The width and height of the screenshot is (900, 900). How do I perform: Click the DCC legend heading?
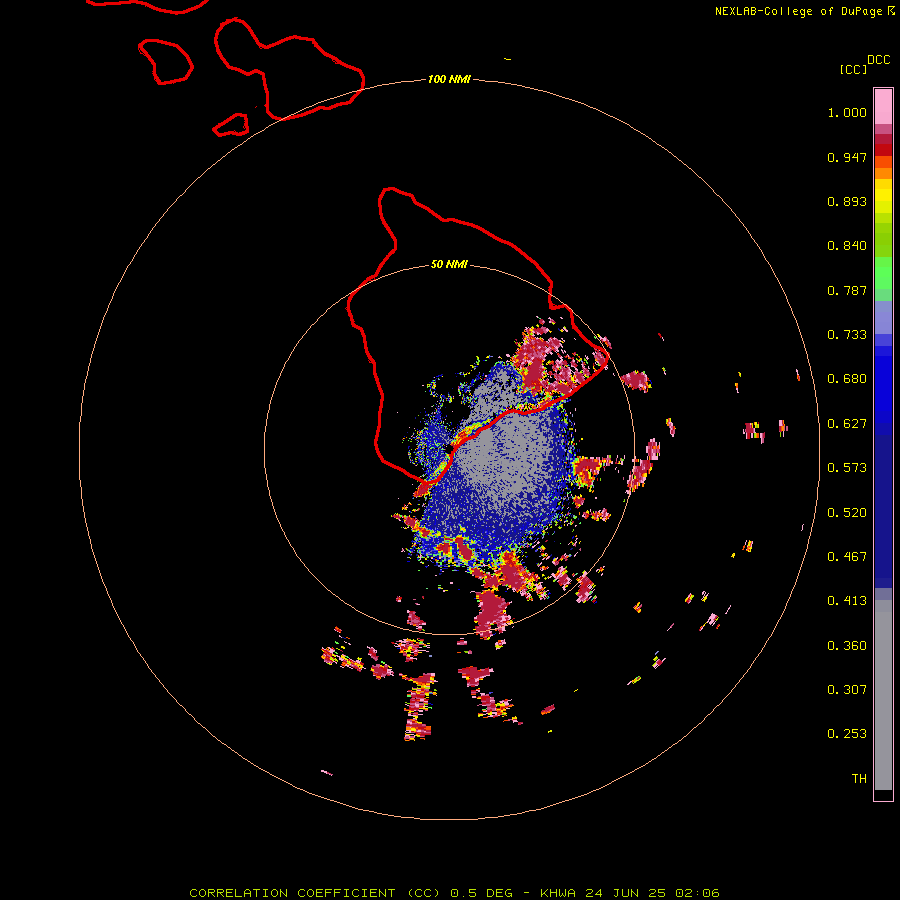tap(879, 60)
